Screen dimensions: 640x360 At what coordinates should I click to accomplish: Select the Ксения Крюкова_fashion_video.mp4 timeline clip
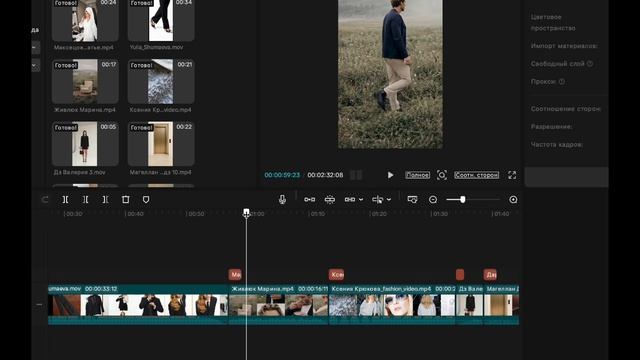click(392, 304)
